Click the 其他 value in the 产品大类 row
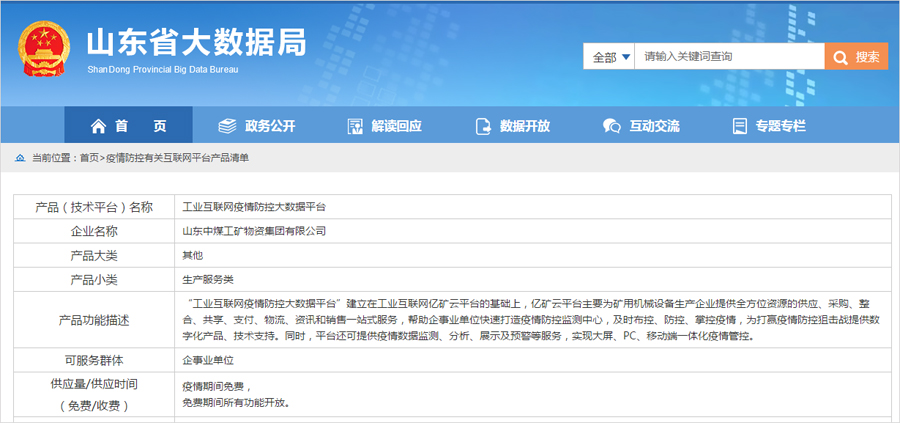Screen dimensions: 900x423 click(x=192, y=255)
